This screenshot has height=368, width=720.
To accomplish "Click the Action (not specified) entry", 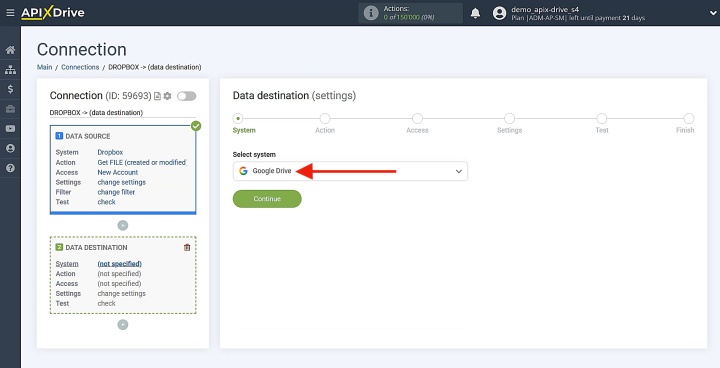I will (119, 273).
